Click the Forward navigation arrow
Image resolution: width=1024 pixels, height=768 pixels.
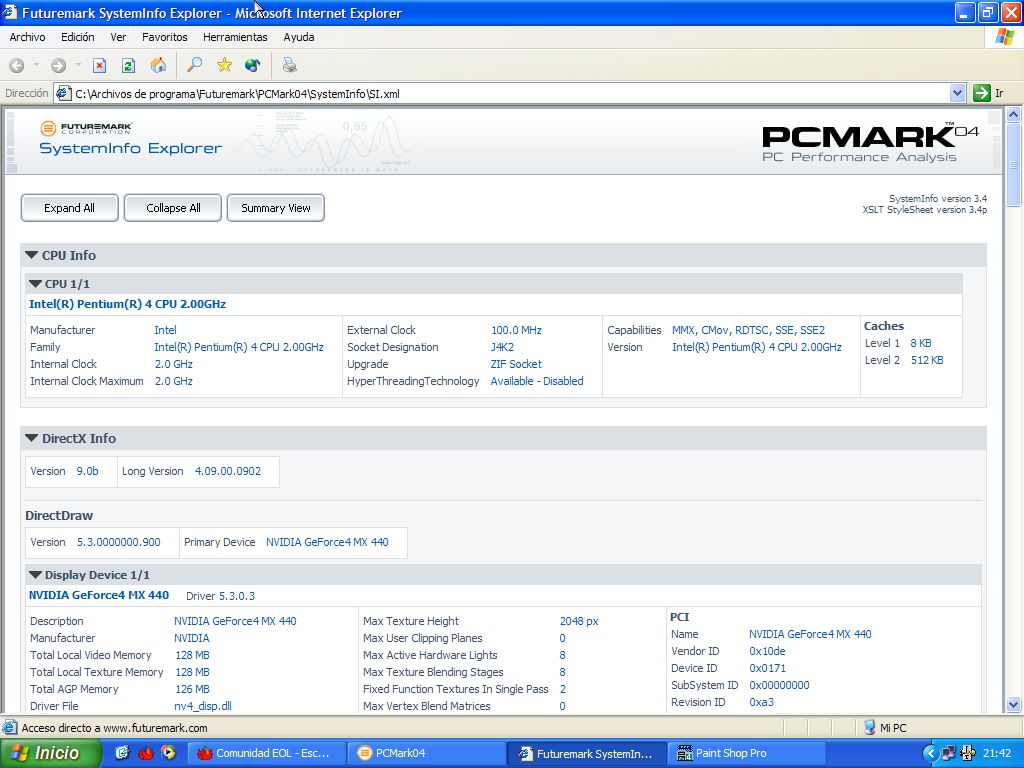pos(58,65)
